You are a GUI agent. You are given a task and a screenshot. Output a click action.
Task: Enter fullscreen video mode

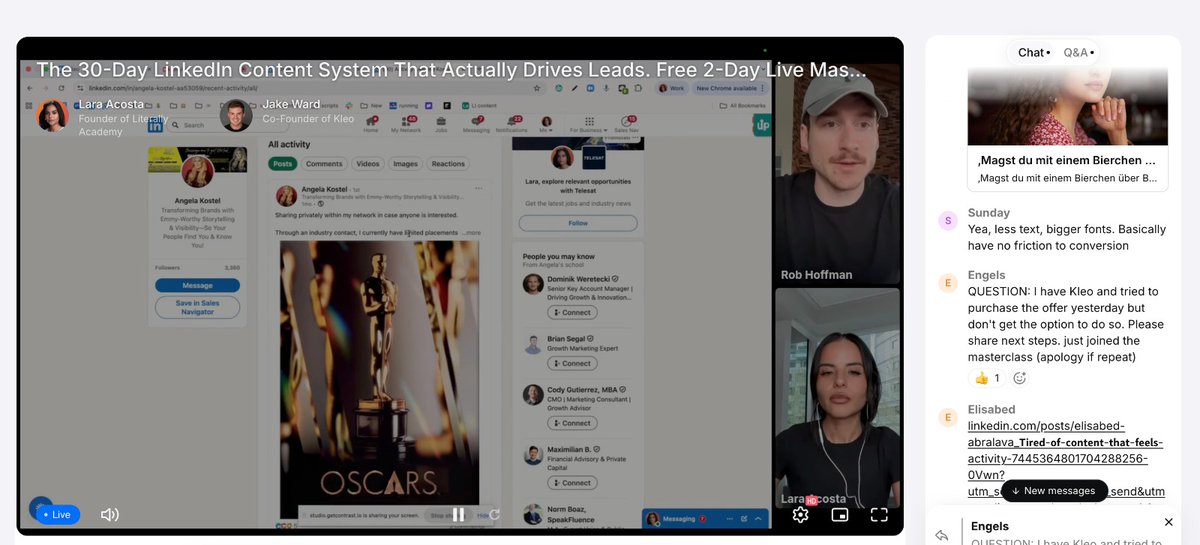(879, 514)
